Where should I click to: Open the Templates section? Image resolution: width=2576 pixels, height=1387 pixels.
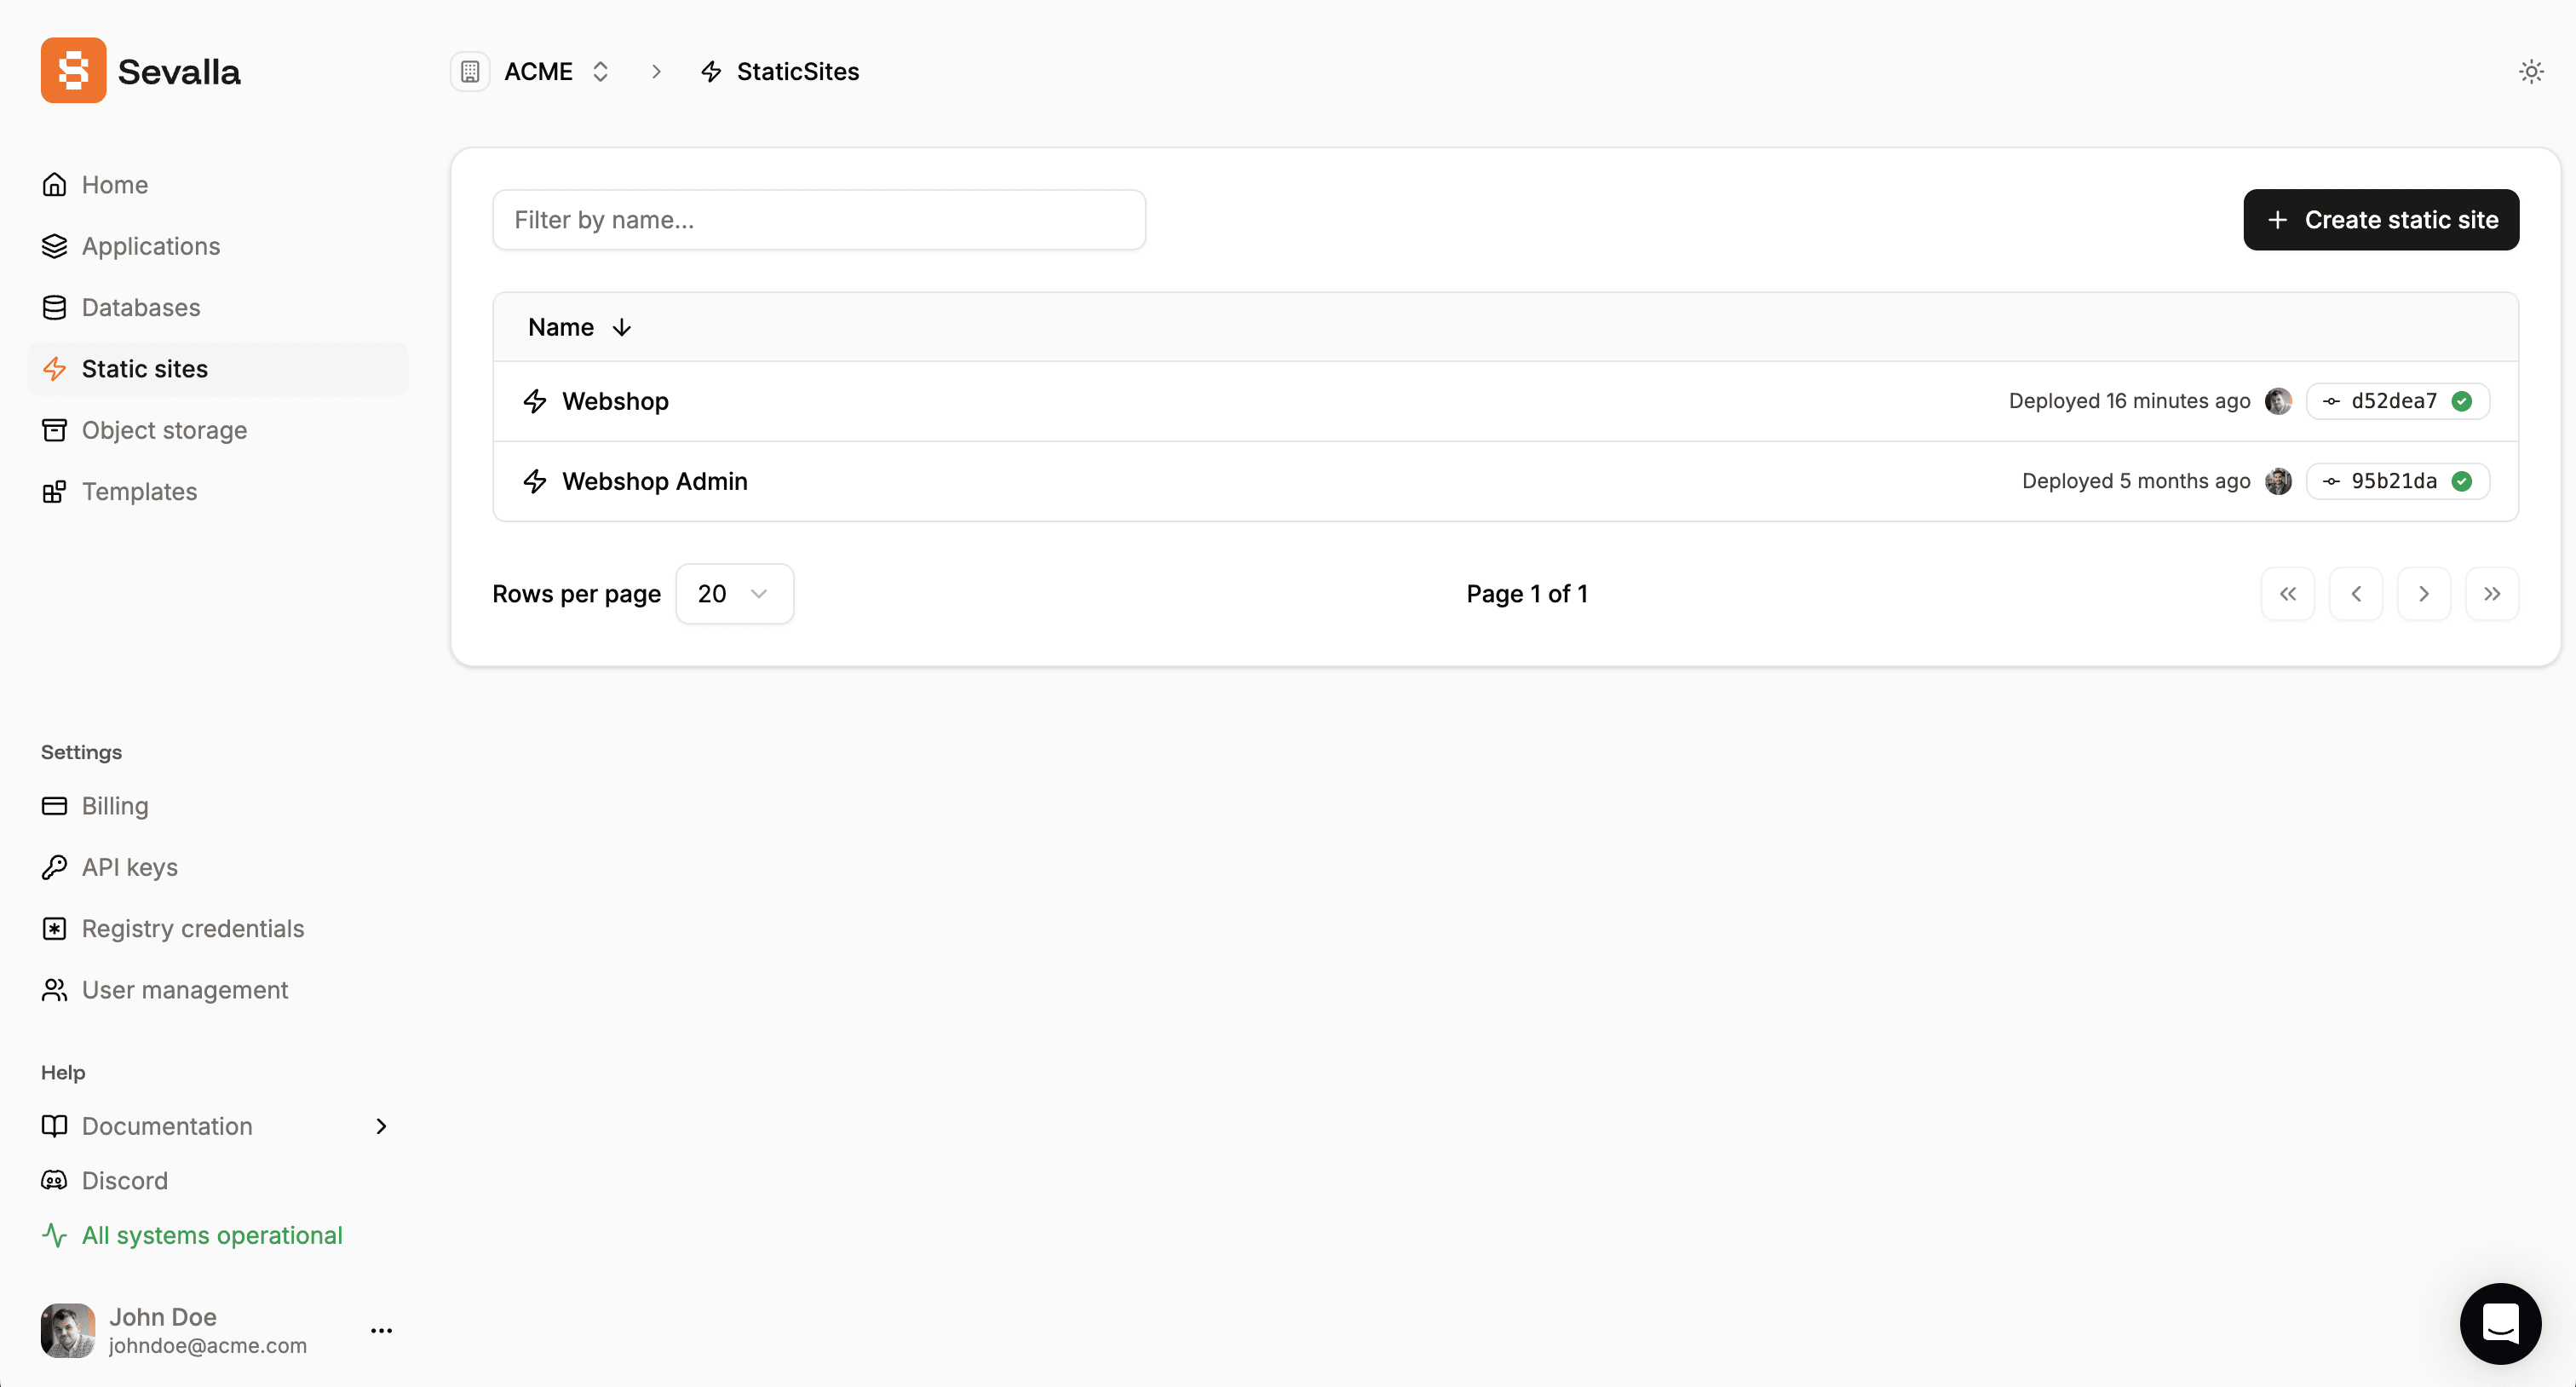click(139, 491)
